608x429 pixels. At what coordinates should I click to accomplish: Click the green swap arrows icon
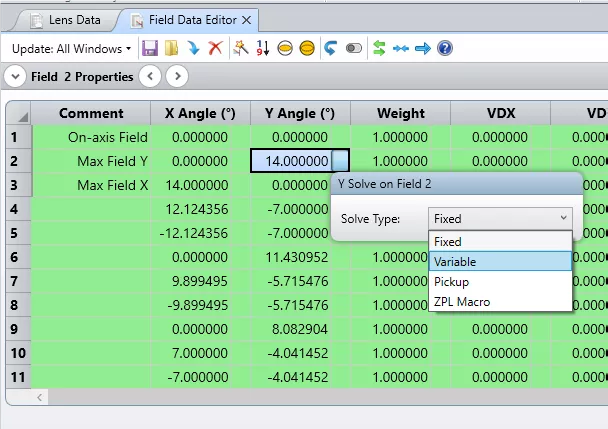tap(379, 48)
